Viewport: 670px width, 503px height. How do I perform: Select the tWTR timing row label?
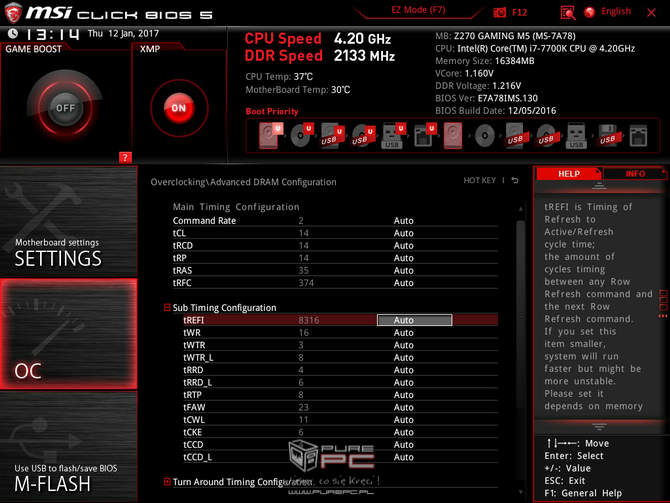(194, 345)
